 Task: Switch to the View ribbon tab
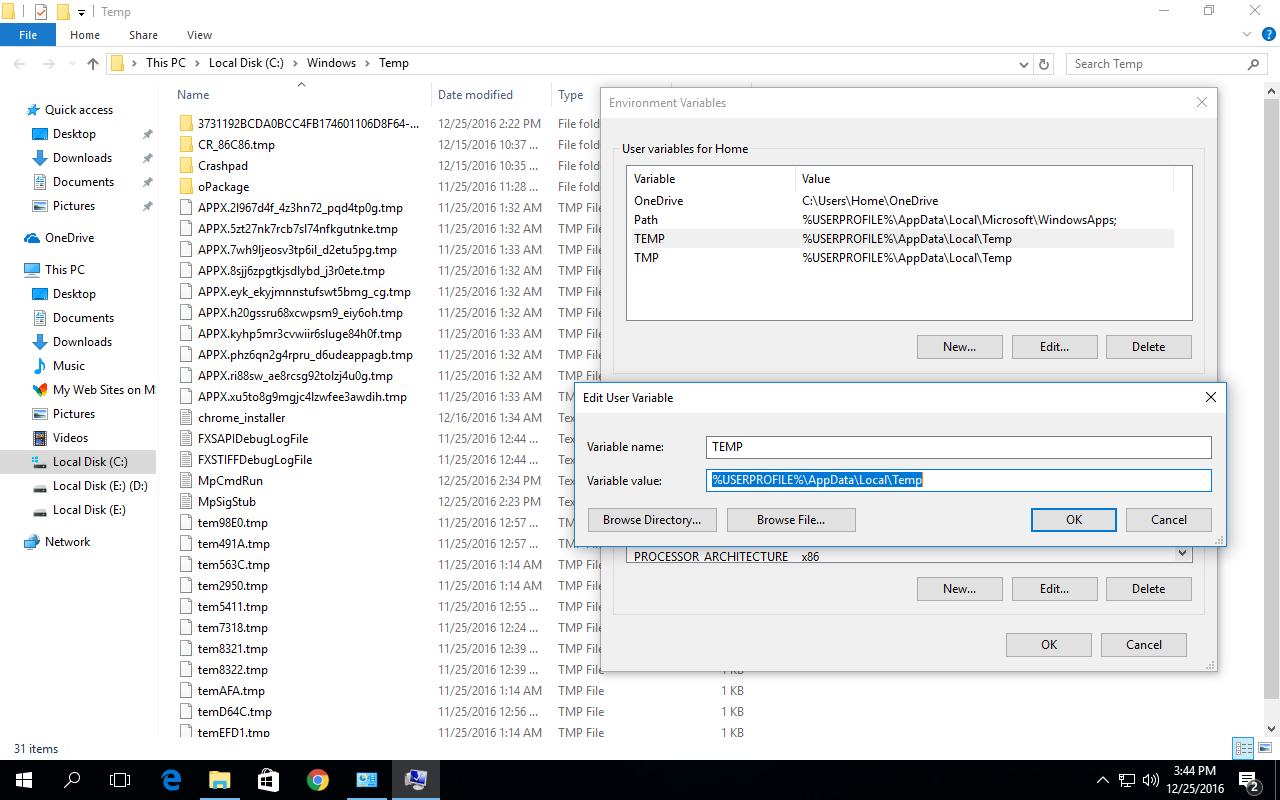(198, 34)
